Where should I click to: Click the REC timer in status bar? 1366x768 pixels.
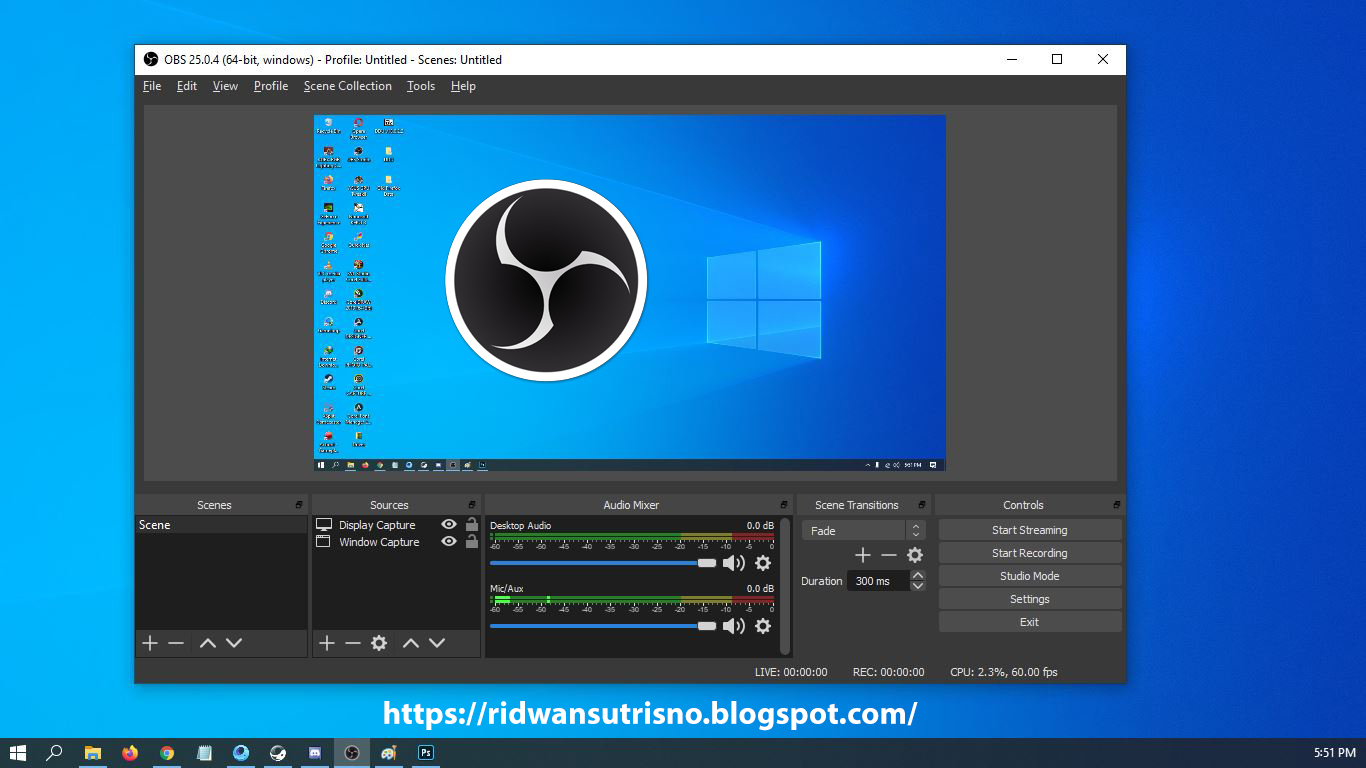point(888,672)
